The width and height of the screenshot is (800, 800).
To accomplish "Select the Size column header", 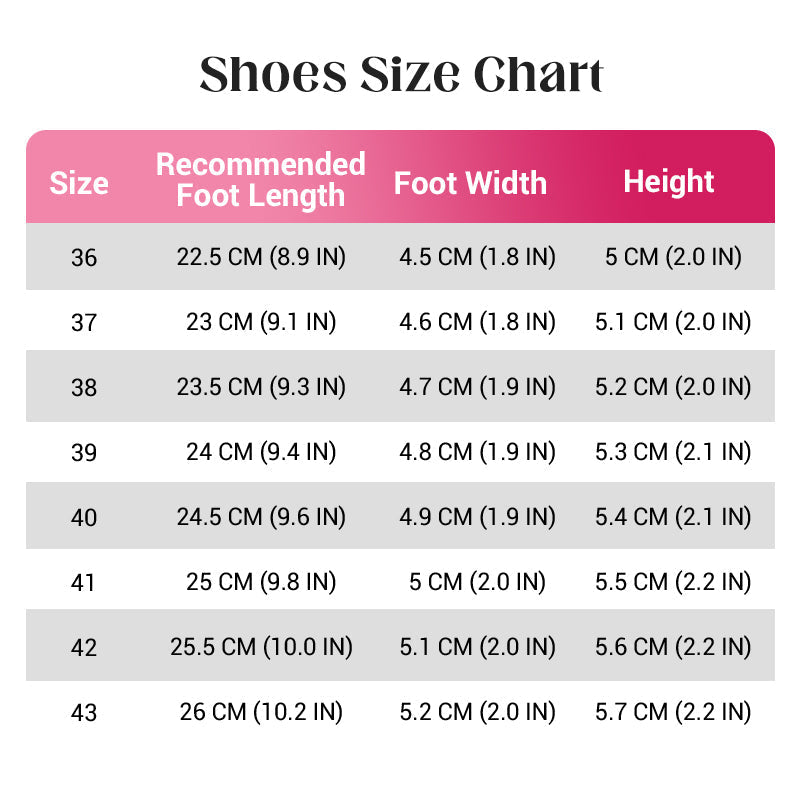I will click(79, 183).
